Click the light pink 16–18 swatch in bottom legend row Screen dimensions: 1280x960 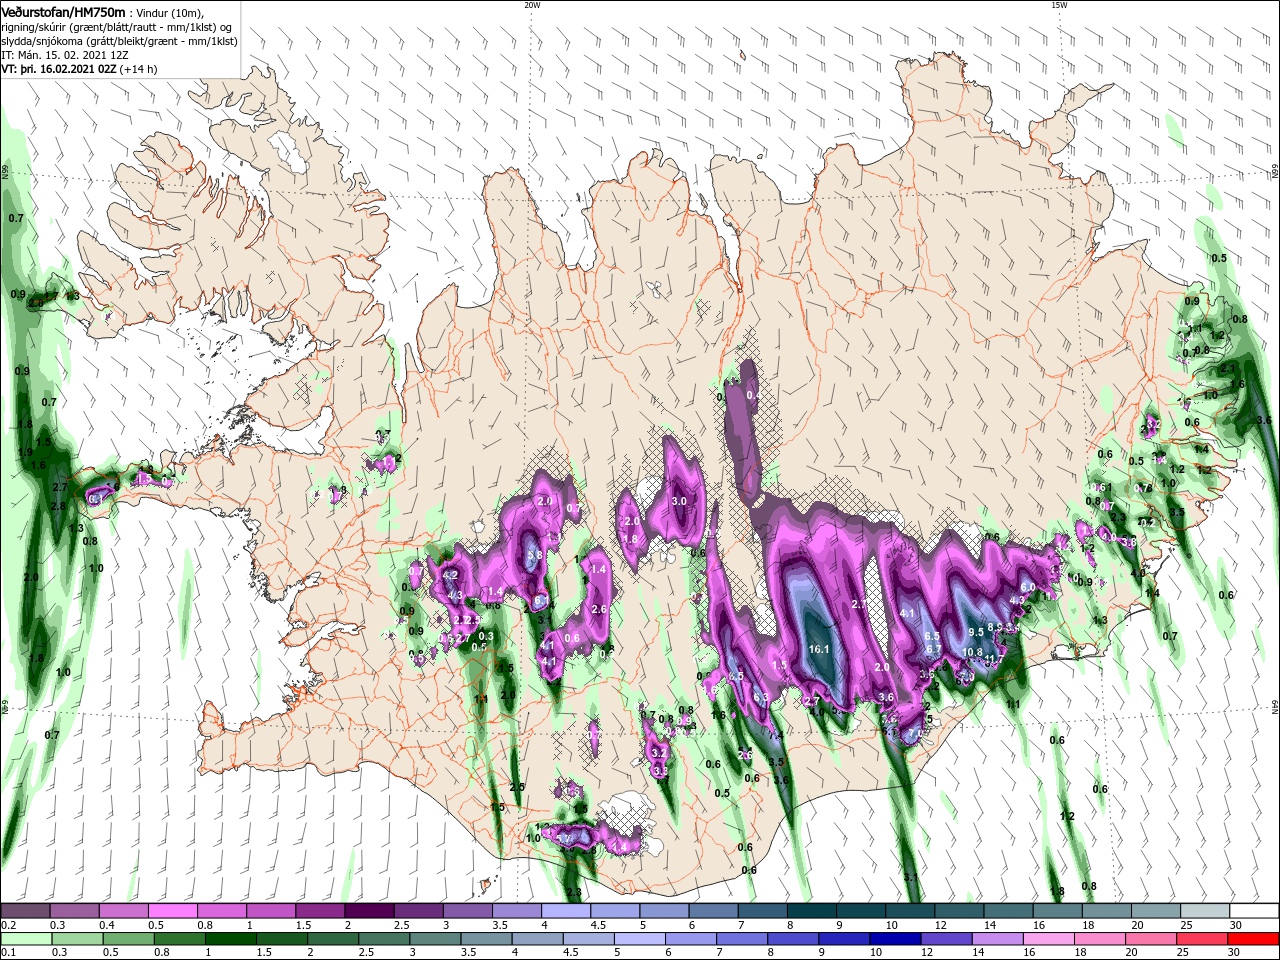1050,939
